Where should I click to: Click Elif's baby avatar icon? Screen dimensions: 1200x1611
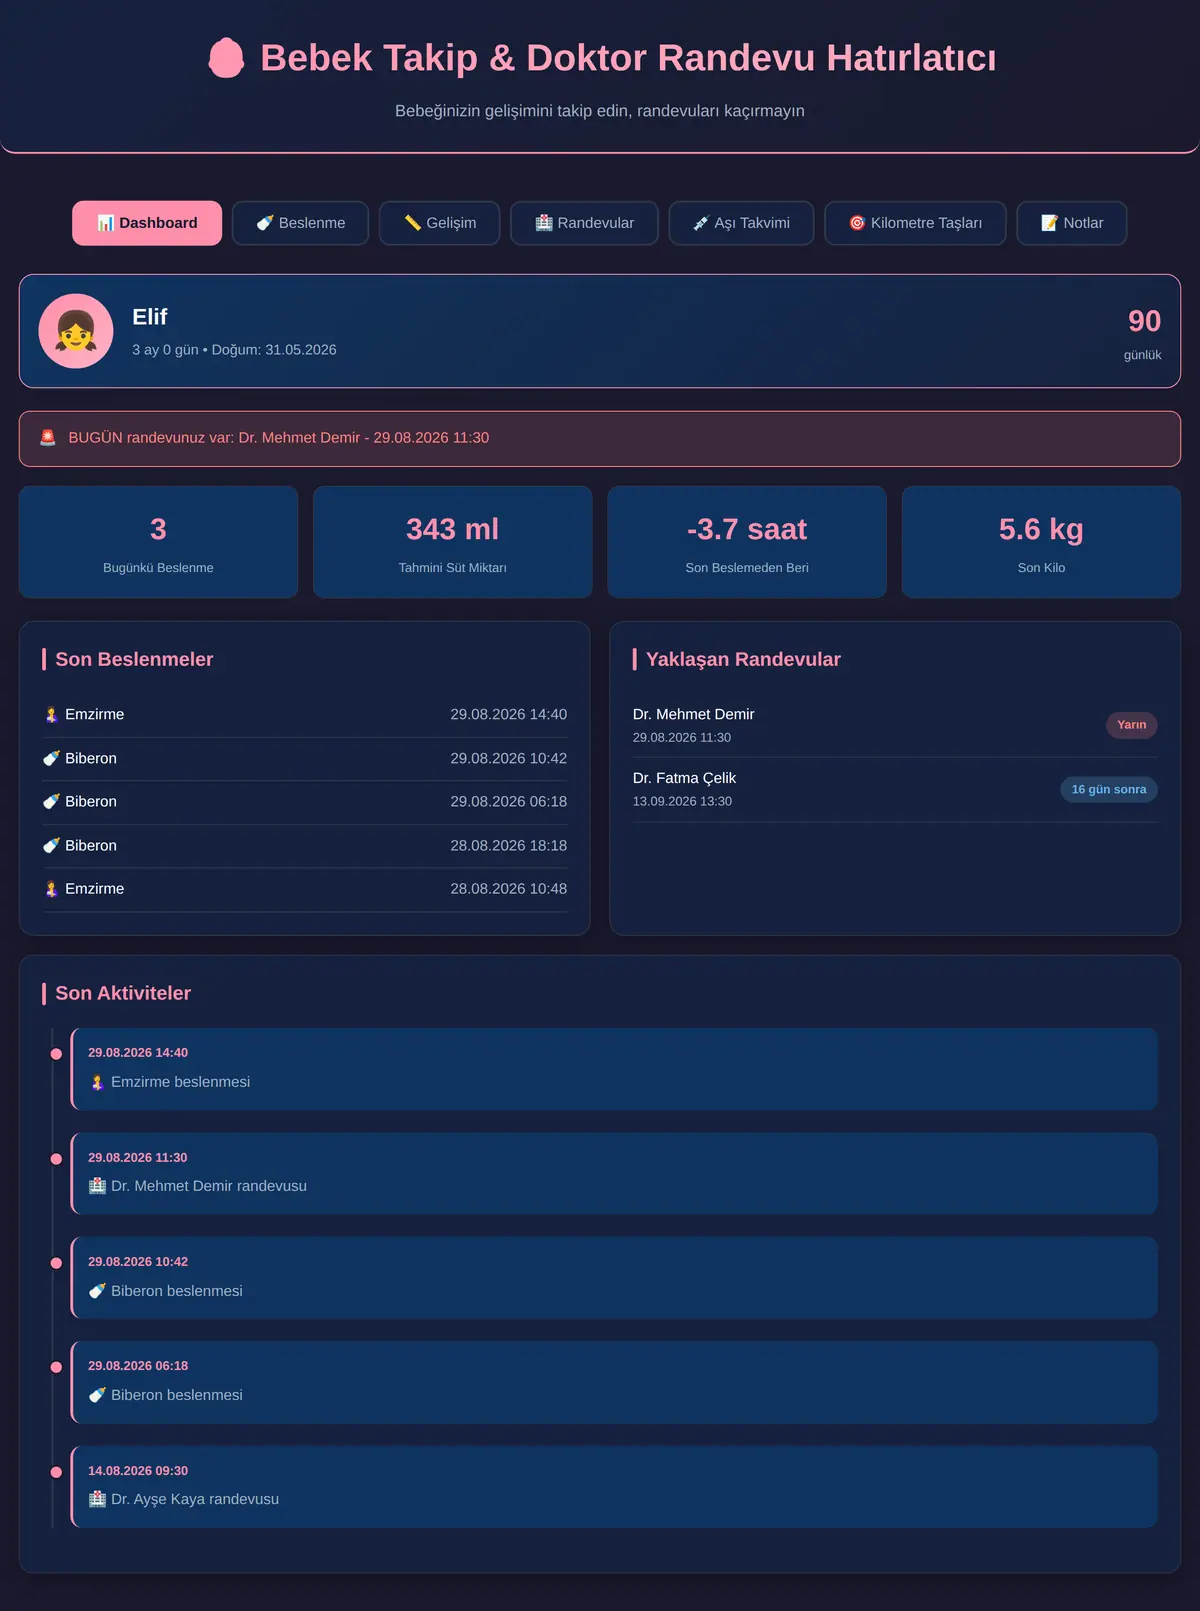coord(76,331)
